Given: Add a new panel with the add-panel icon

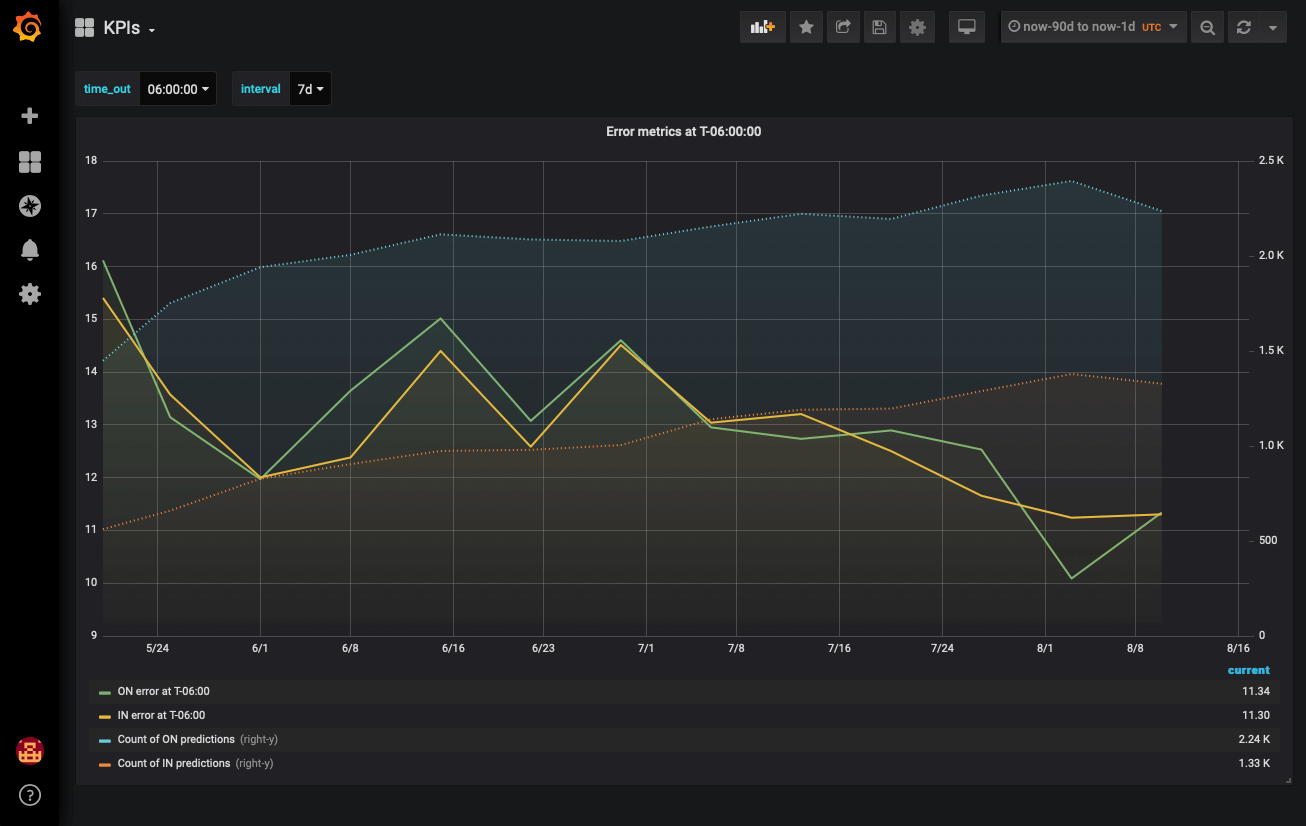Looking at the screenshot, I should click(762, 26).
